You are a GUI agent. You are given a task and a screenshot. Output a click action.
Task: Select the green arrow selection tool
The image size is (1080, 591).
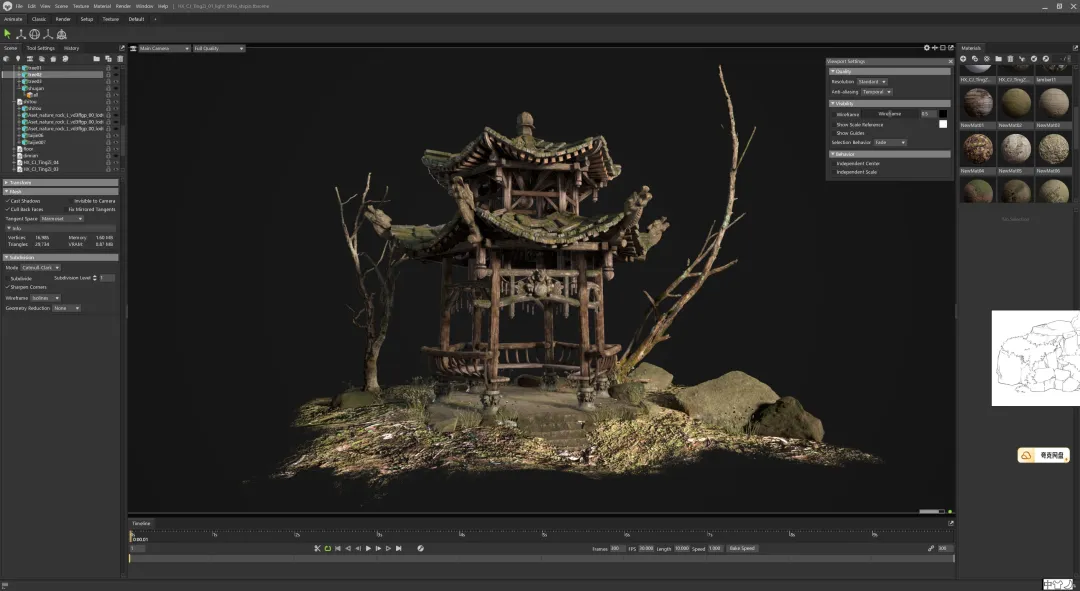(x=7, y=34)
